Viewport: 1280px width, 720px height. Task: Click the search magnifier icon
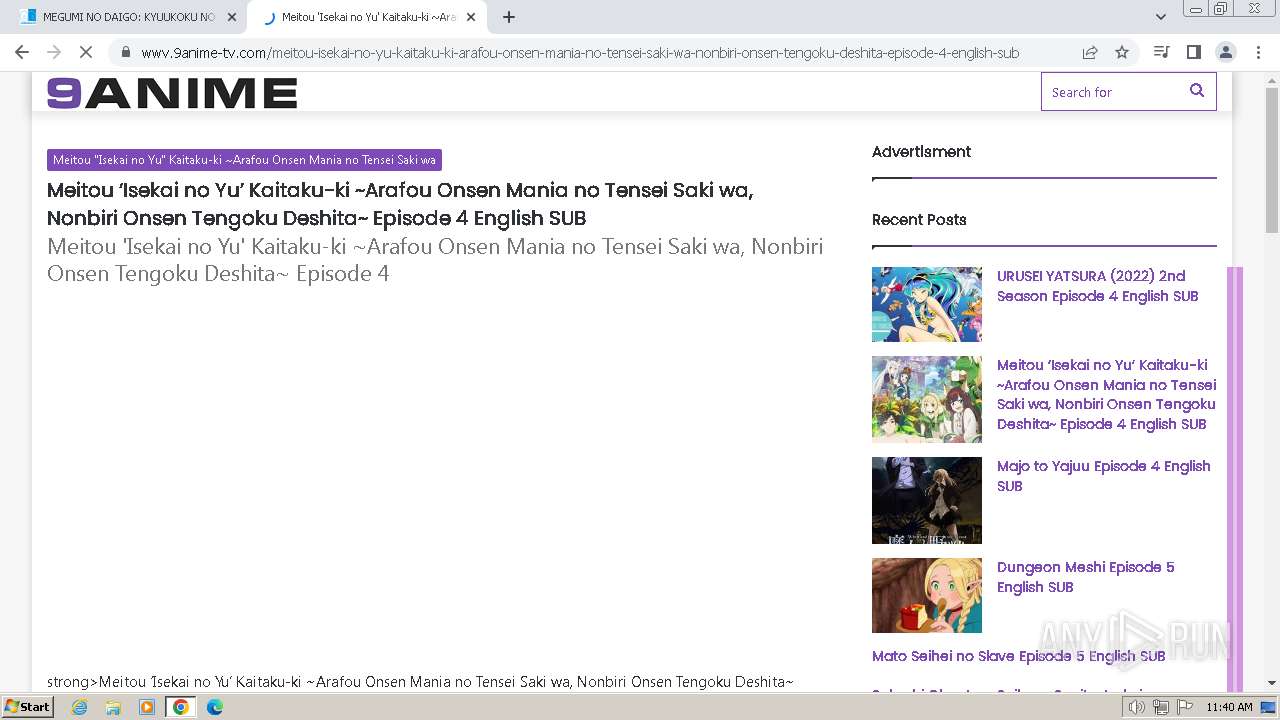(x=1197, y=91)
